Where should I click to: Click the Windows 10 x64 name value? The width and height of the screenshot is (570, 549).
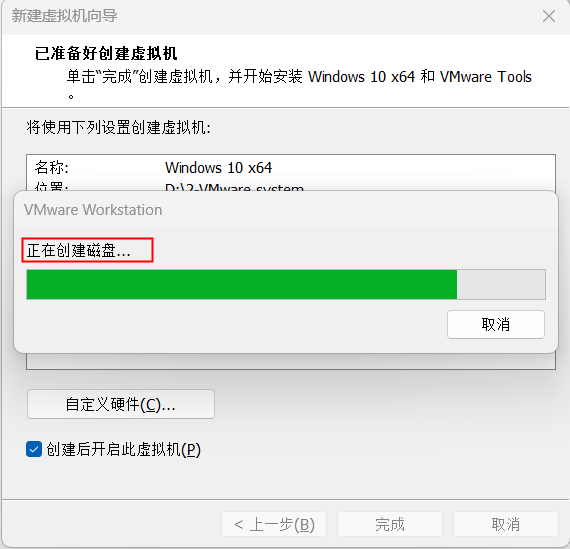tap(218, 168)
